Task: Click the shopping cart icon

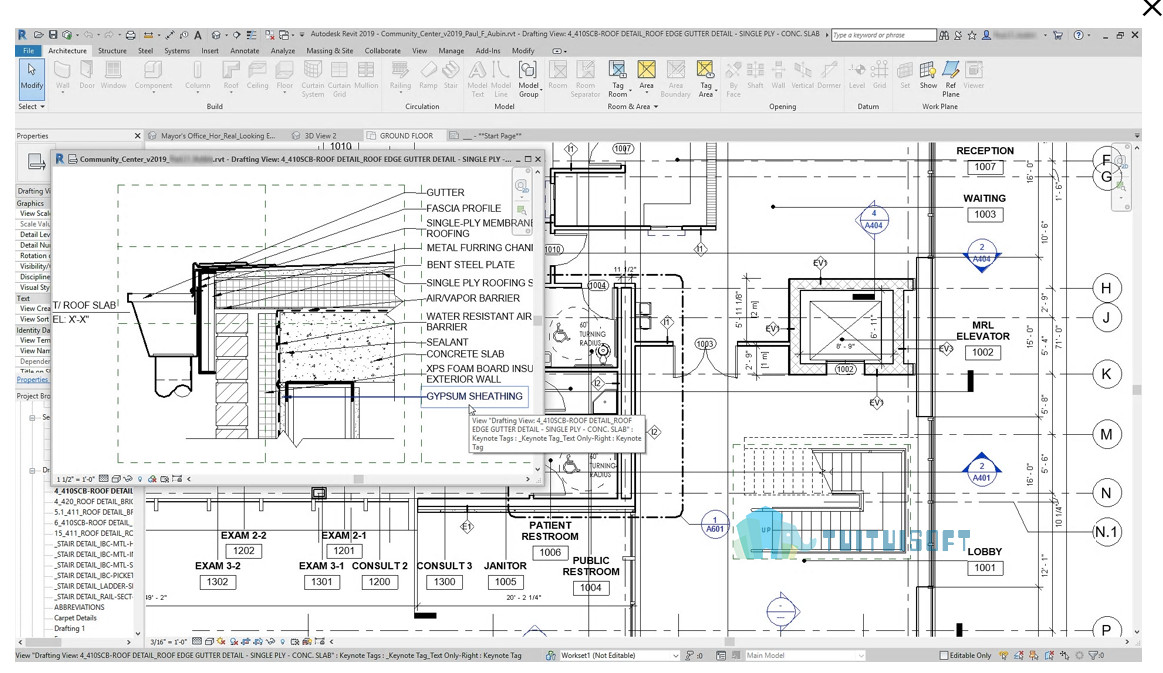Action: (x=1058, y=35)
